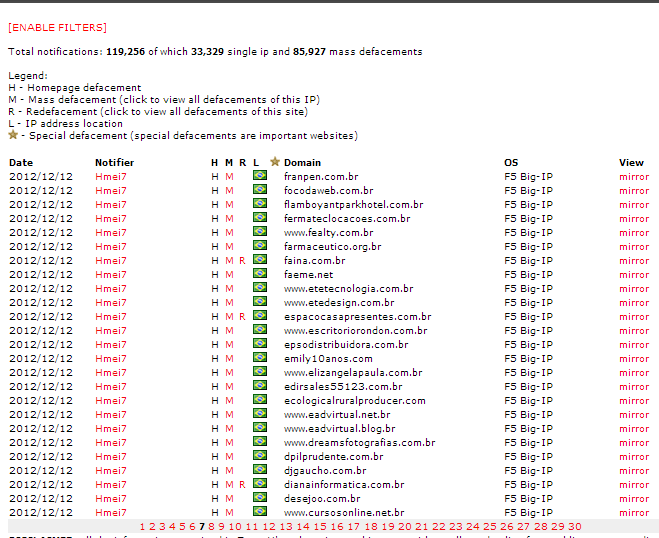
Task: Click the flag icon beside flamboyantparkhotel.com.br
Action: 260,203
